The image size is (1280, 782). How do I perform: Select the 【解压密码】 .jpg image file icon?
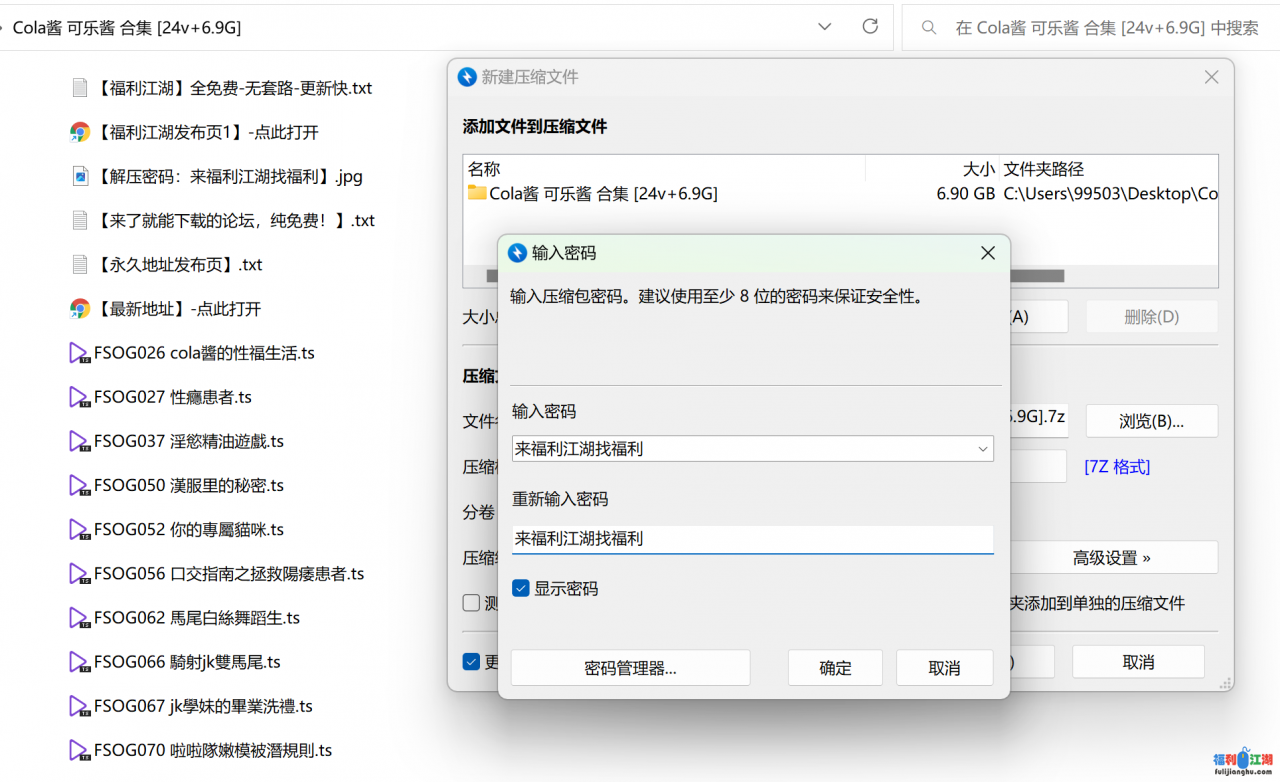coord(80,176)
